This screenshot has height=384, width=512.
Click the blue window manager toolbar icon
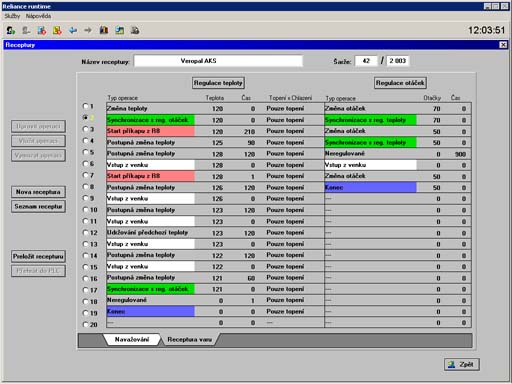click(x=120, y=31)
